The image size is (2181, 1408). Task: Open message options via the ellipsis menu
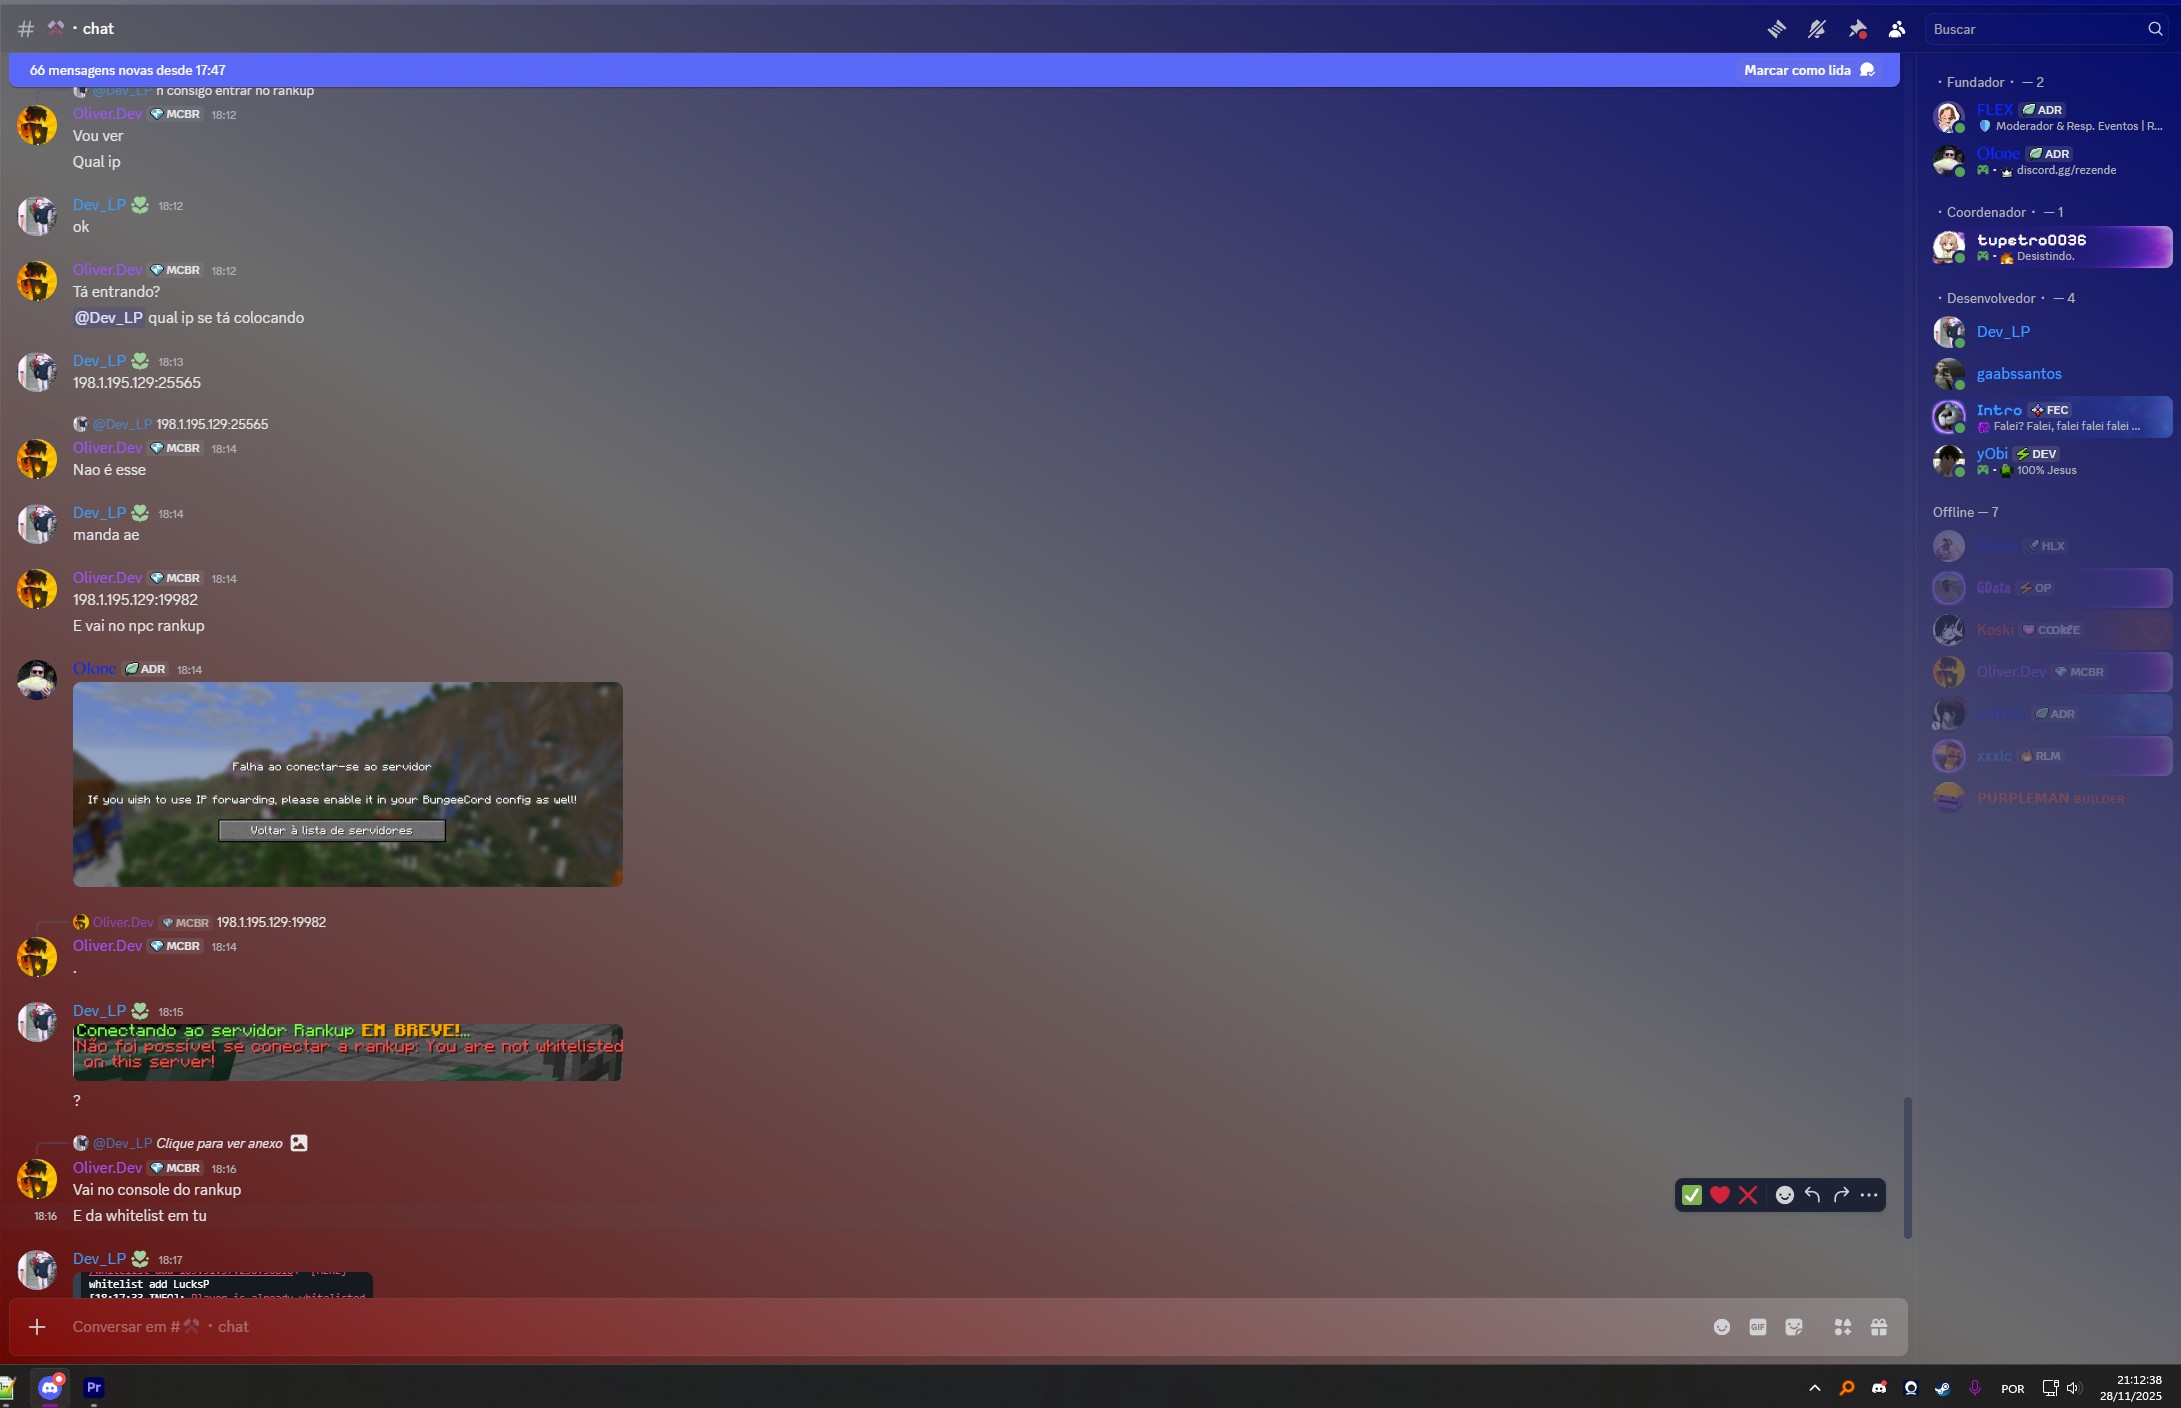[x=1869, y=1194]
